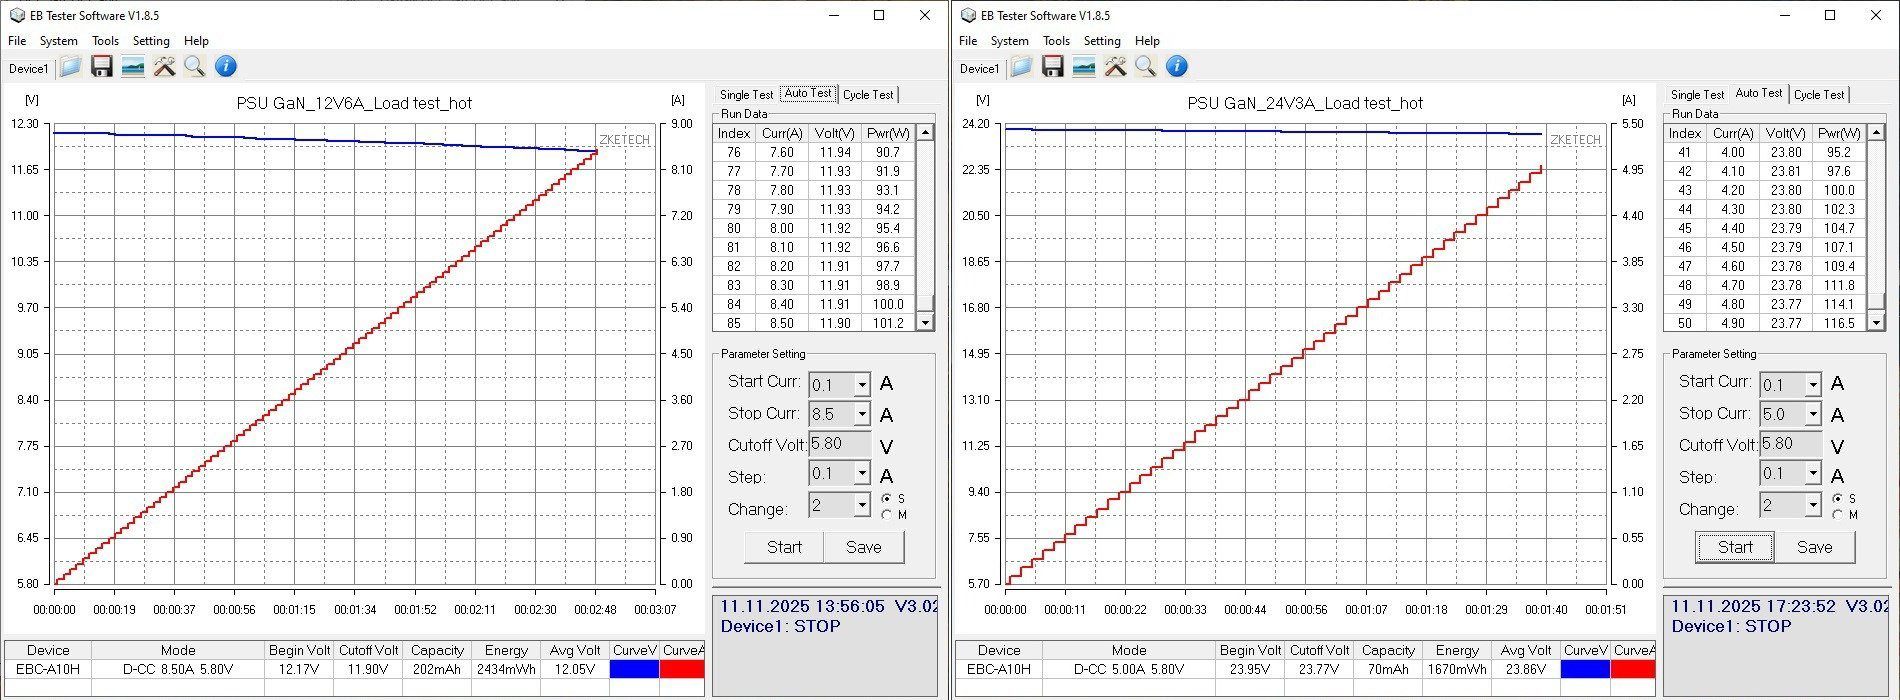
Task: Select the M radio button in 12V6A window
Action: [x=887, y=515]
